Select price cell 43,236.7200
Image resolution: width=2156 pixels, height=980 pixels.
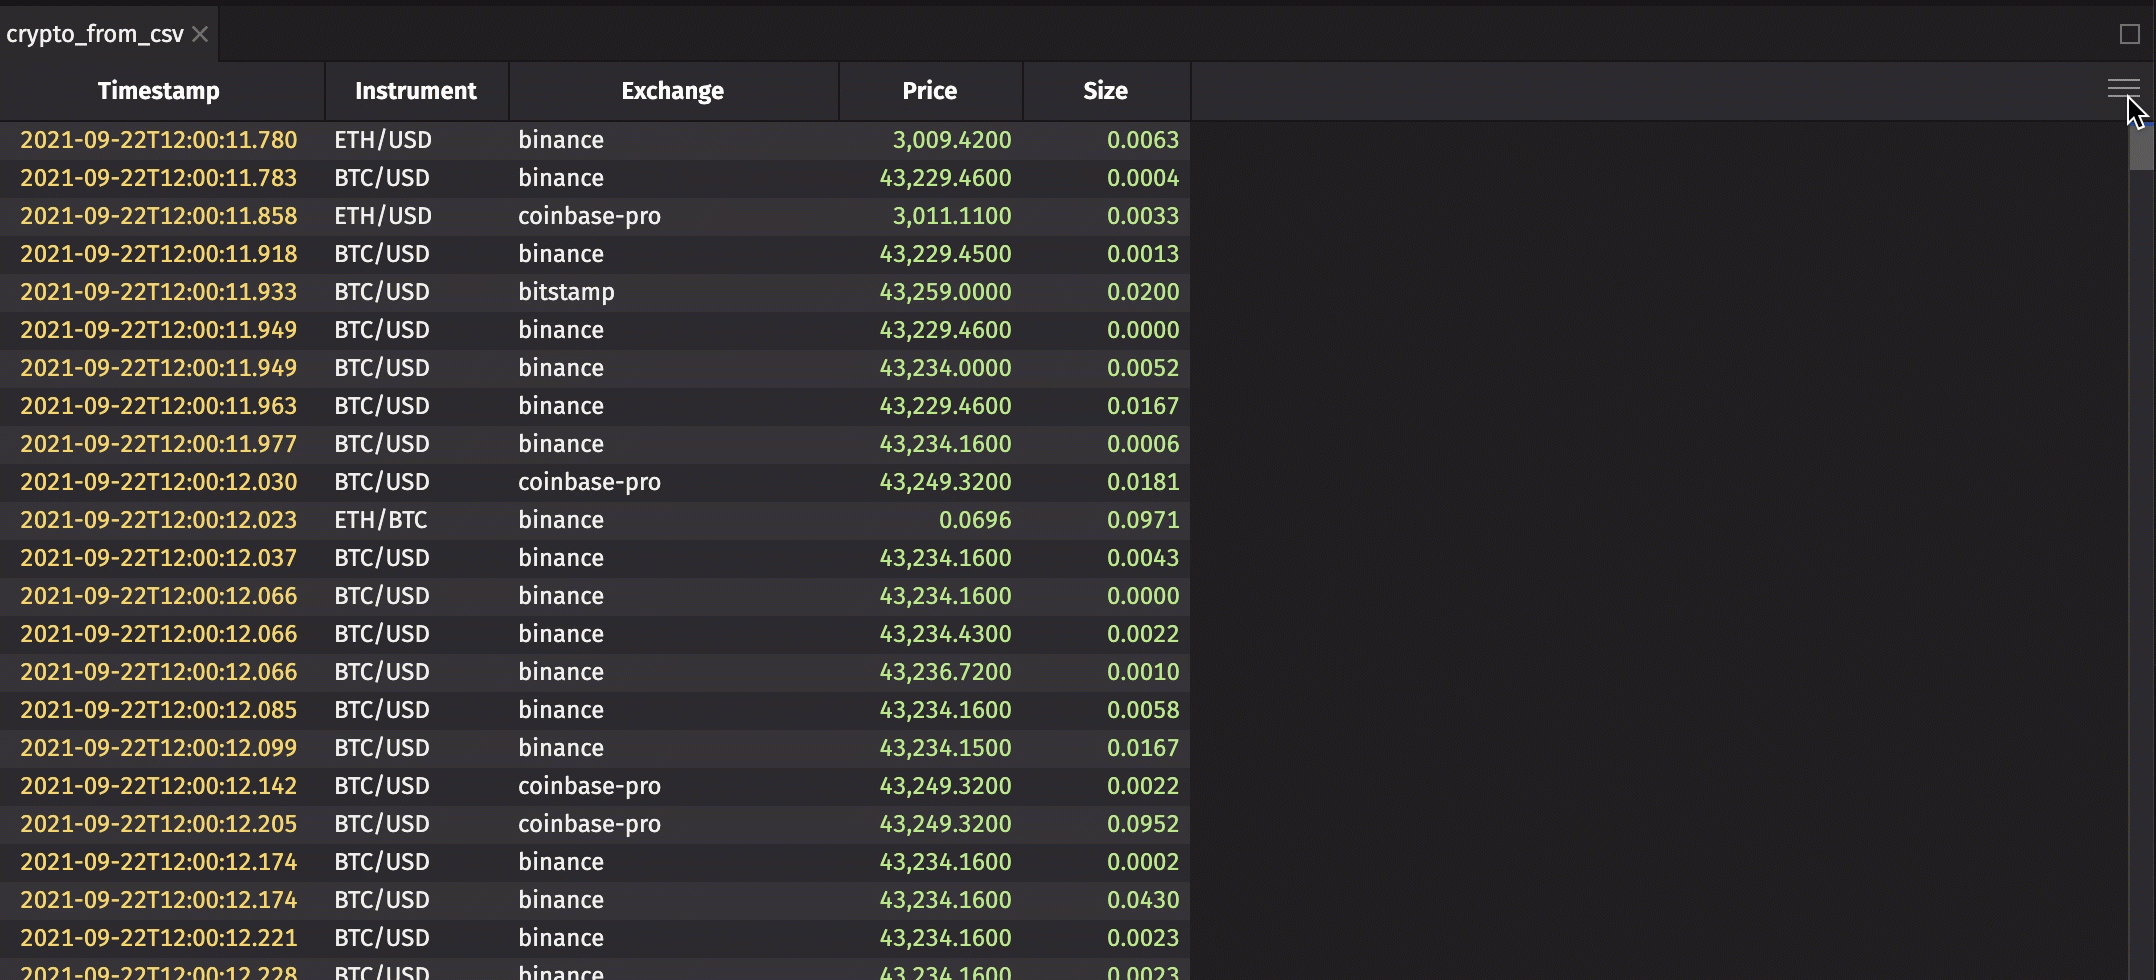945,672
